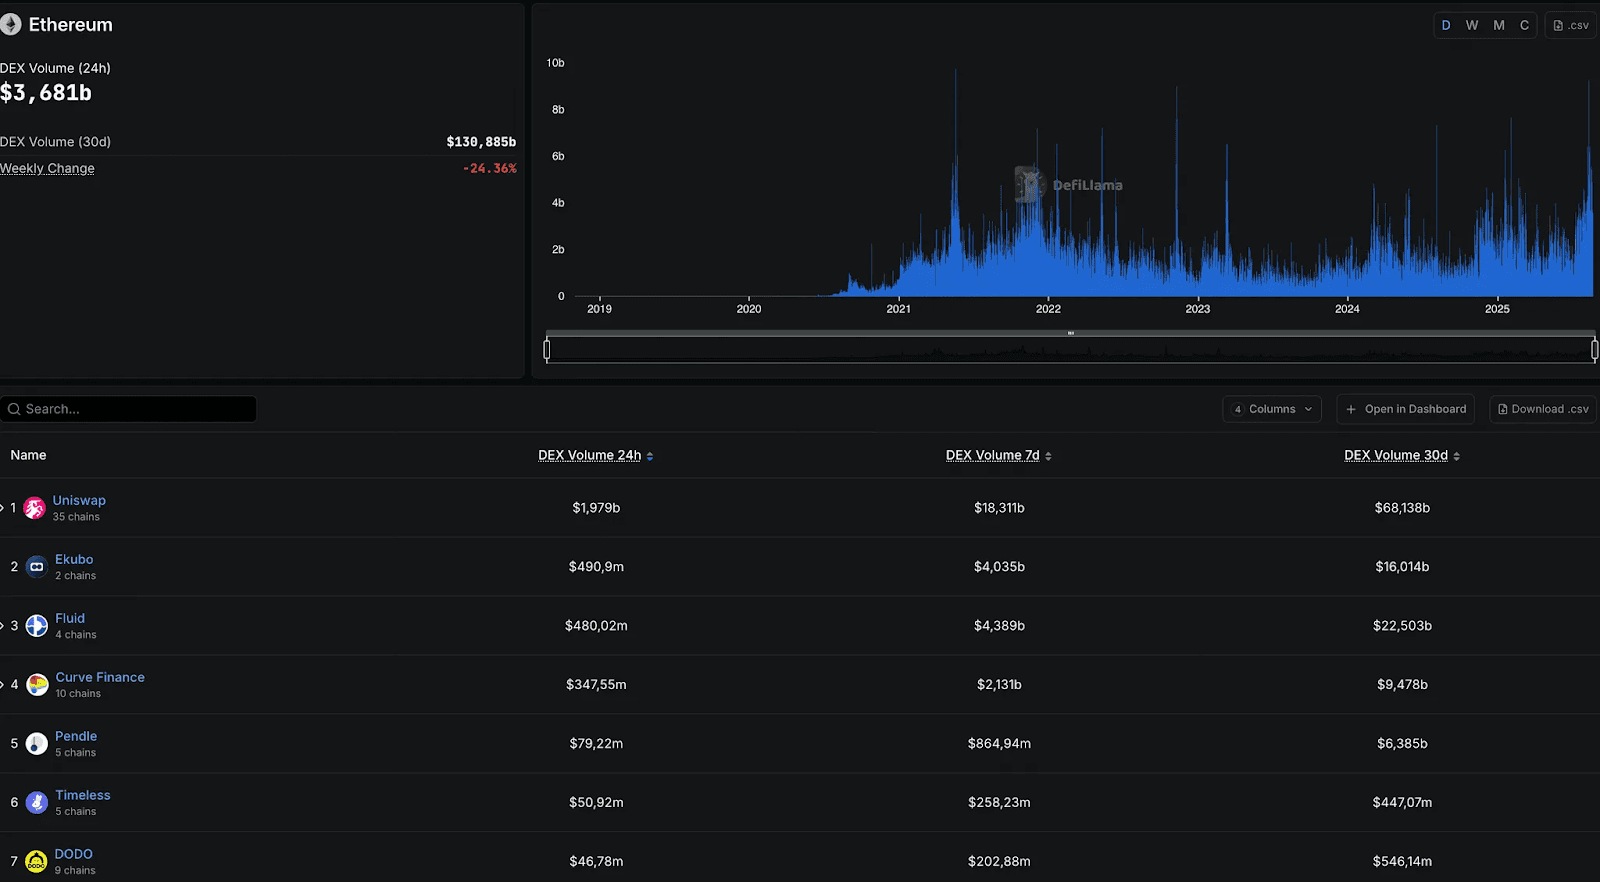
Task: Sort by DEX Volume 30d column
Action: pyautogui.click(x=1402, y=455)
